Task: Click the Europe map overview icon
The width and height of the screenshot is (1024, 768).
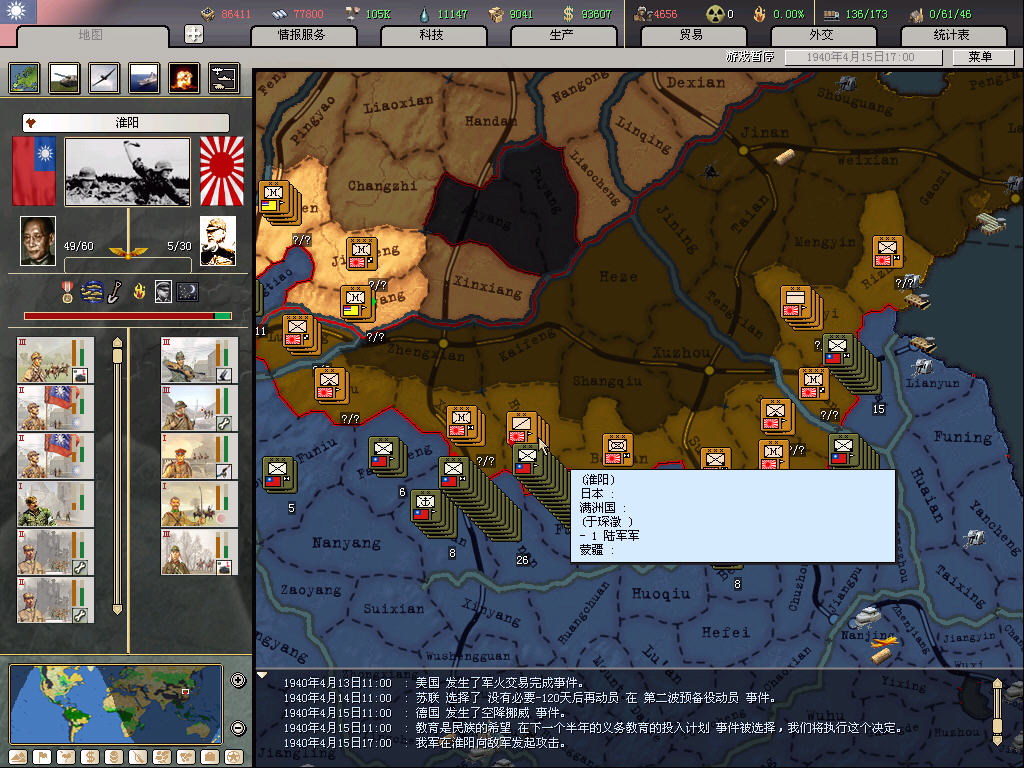Action: click(25, 77)
